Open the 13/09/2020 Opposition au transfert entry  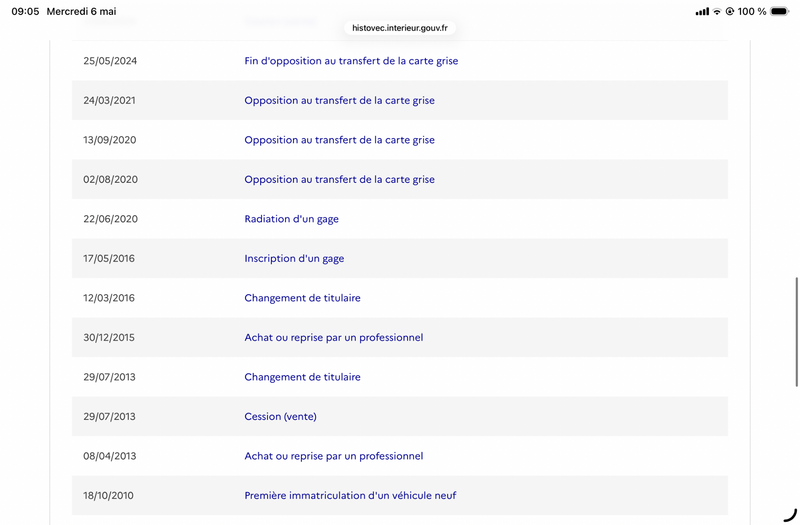339,140
